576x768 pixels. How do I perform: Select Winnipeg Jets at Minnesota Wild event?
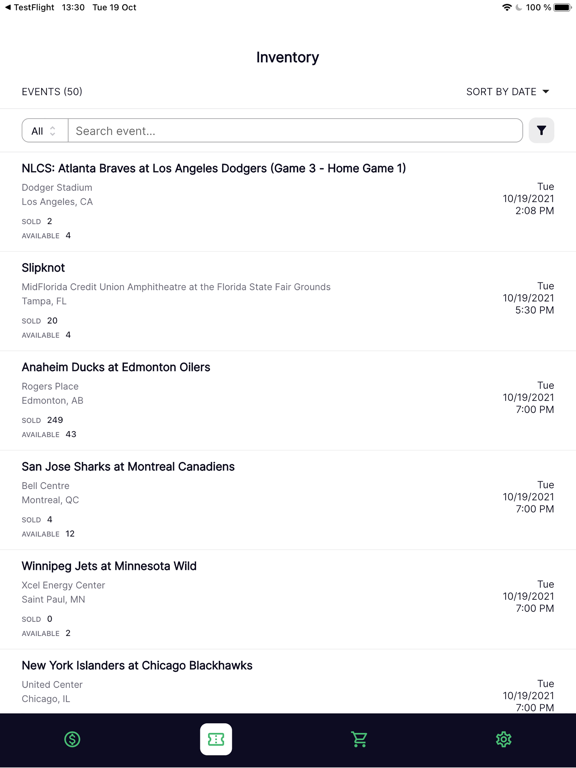click(x=288, y=600)
